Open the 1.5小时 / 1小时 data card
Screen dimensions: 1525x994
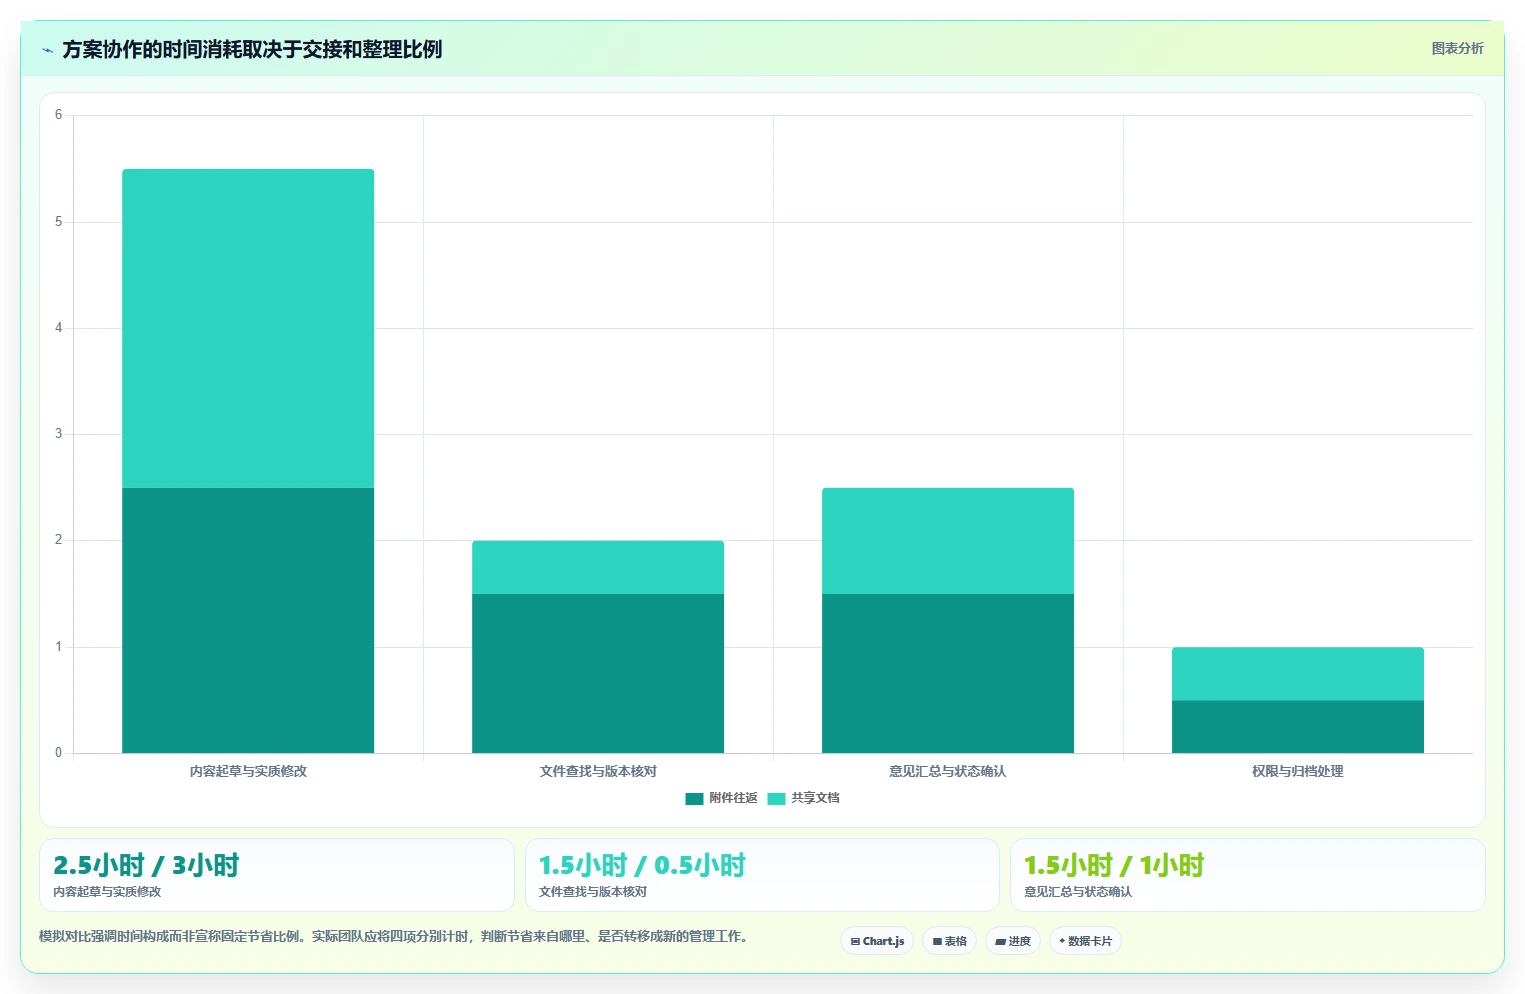click(x=1247, y=875)
